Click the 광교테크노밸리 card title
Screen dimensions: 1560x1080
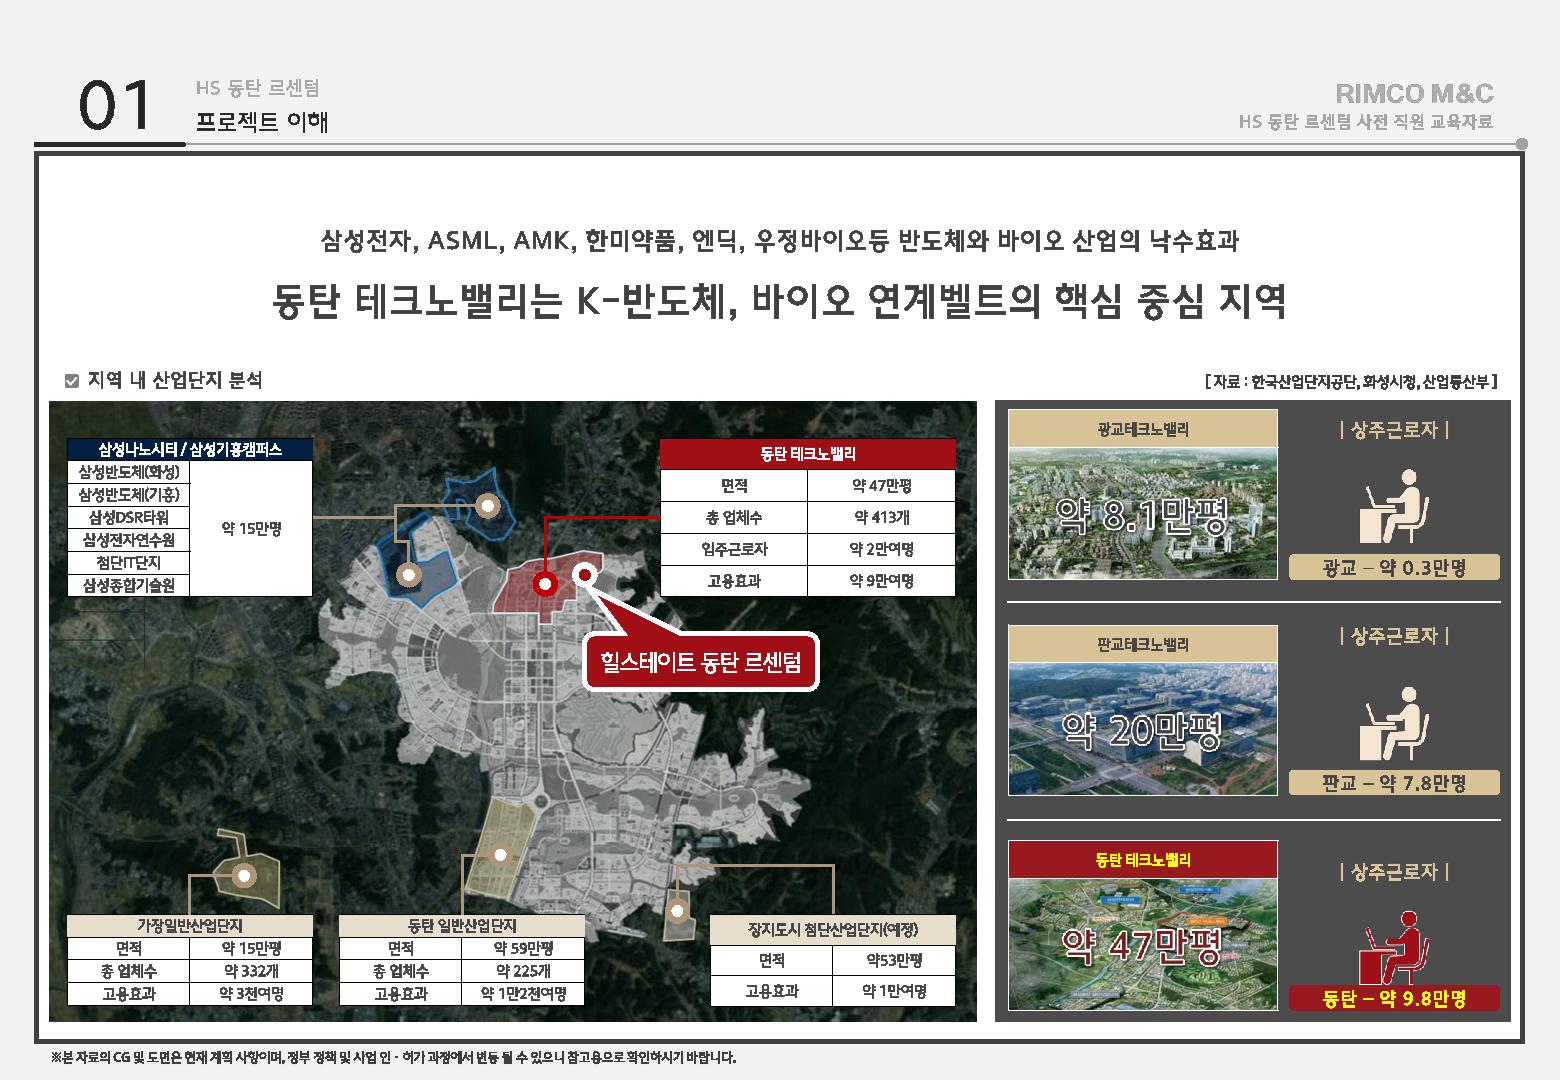1143,429
